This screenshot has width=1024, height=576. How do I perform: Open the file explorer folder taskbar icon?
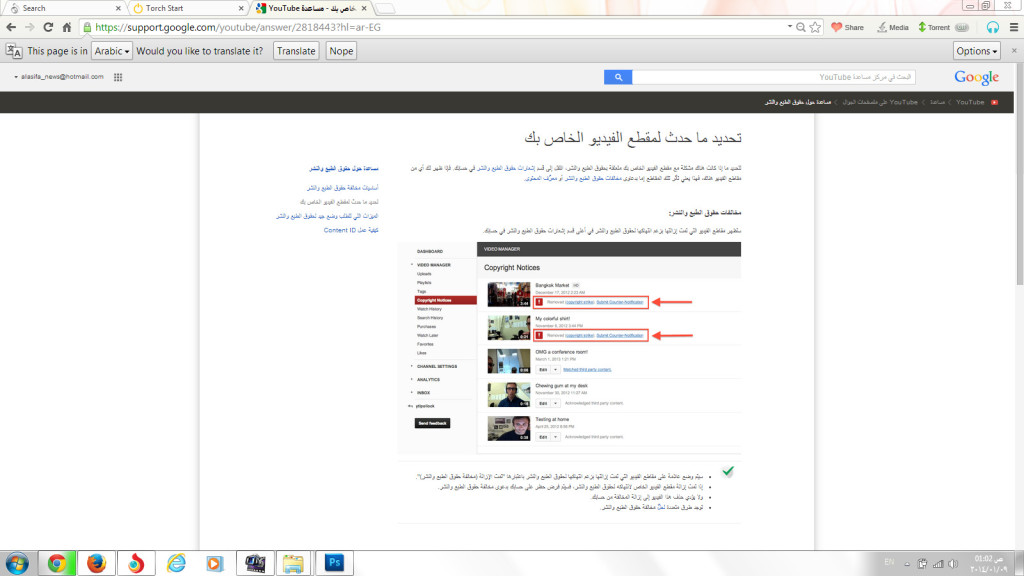point(294,563)
